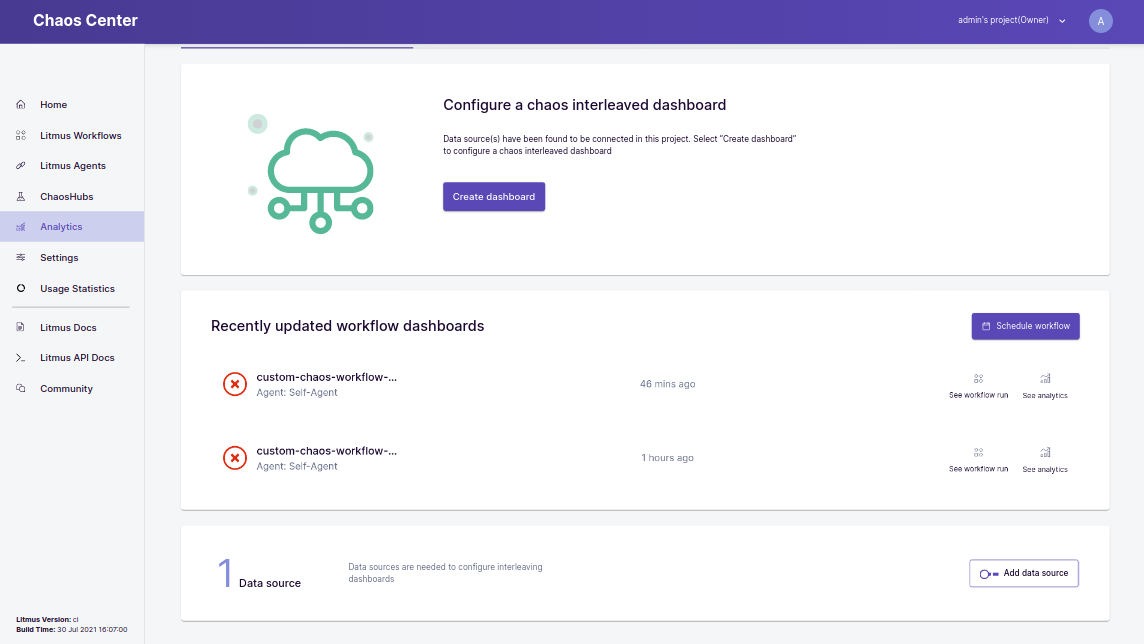Click the Schedule workflow button
The width and height of the screenshot is (1144, 644).
click(x=1025, y=326)
